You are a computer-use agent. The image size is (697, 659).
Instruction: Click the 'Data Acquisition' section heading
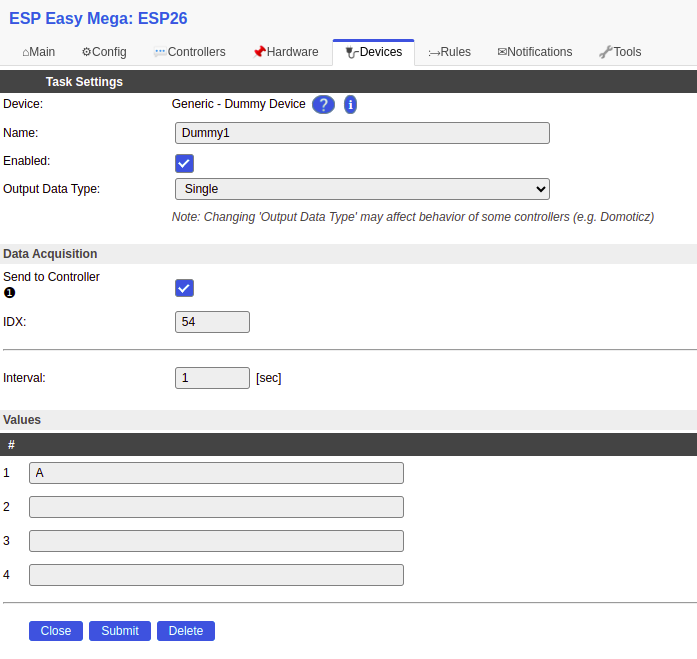pos(50,254)
